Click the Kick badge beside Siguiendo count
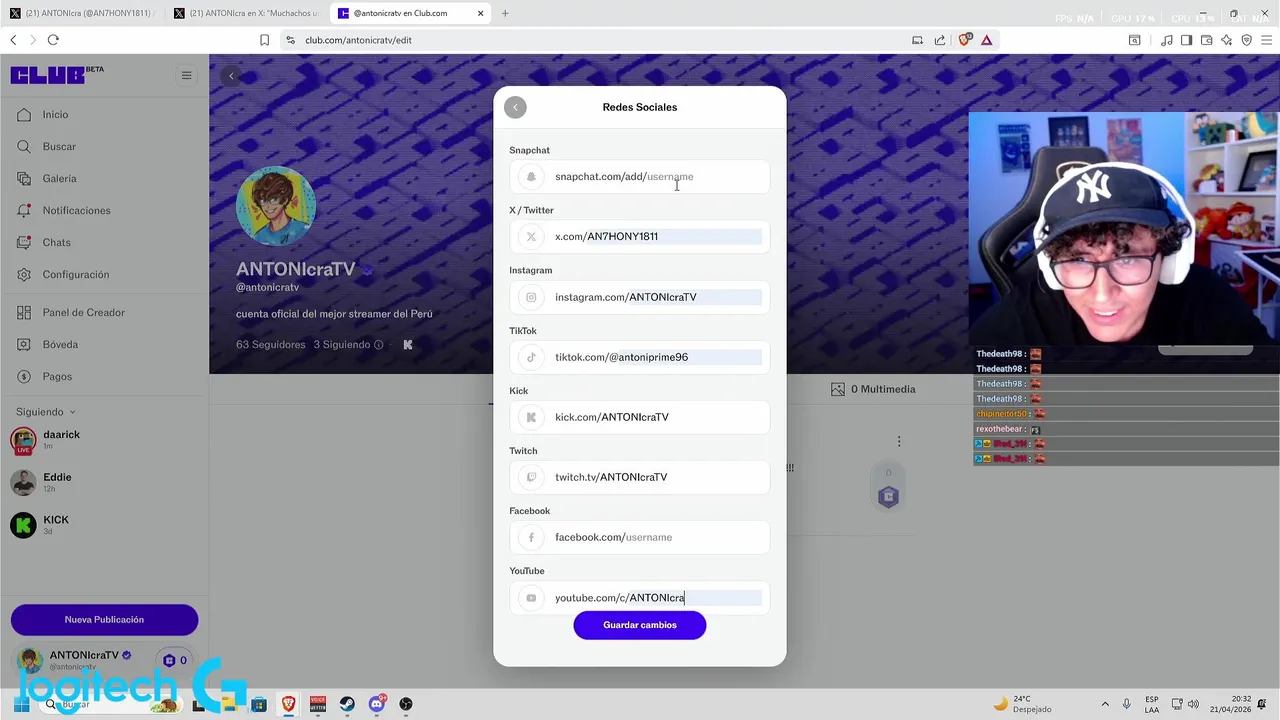Image resolution: width=1280 pixels, height=720 pixels. (407, 345)
